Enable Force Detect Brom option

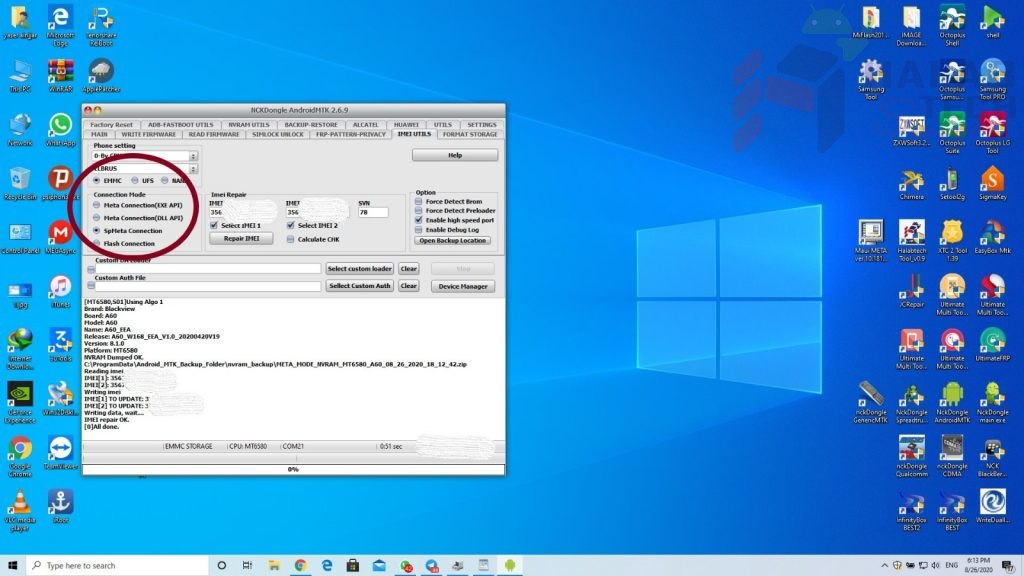tap(419, 202)
